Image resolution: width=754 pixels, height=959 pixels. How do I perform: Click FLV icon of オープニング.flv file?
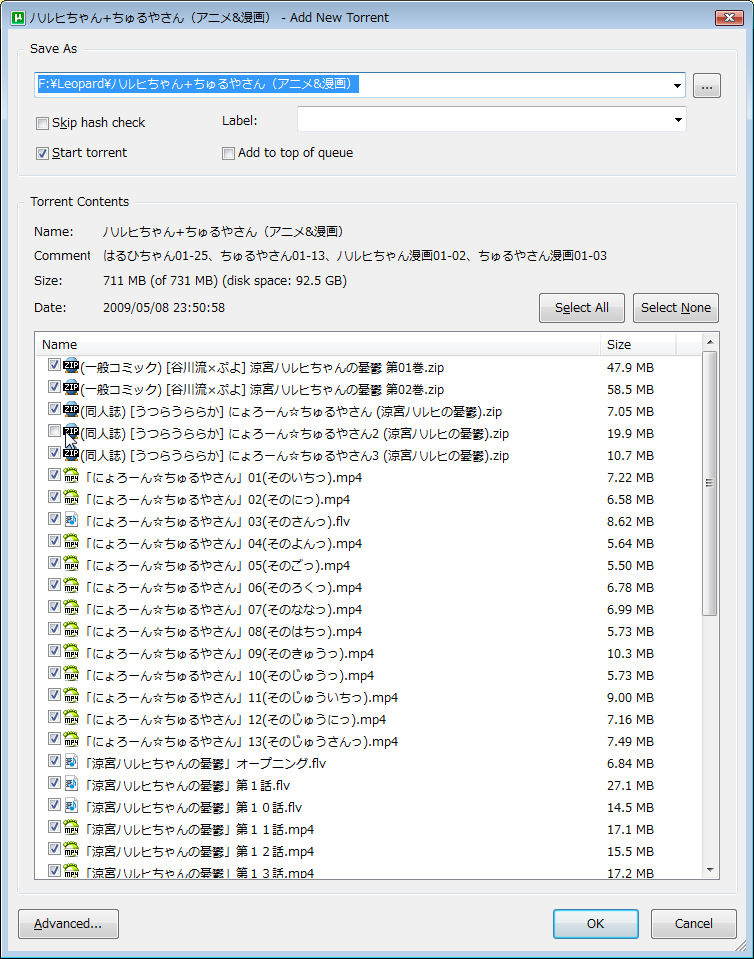[x=71, y=763]
